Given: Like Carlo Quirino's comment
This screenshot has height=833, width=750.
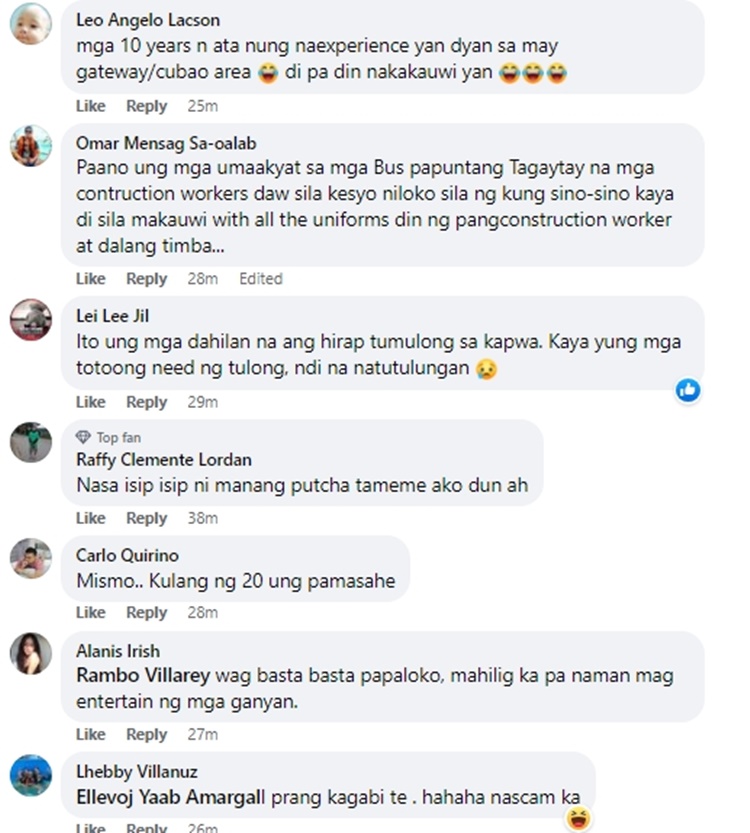Looking at the screenshot, I should pos(90,613).
